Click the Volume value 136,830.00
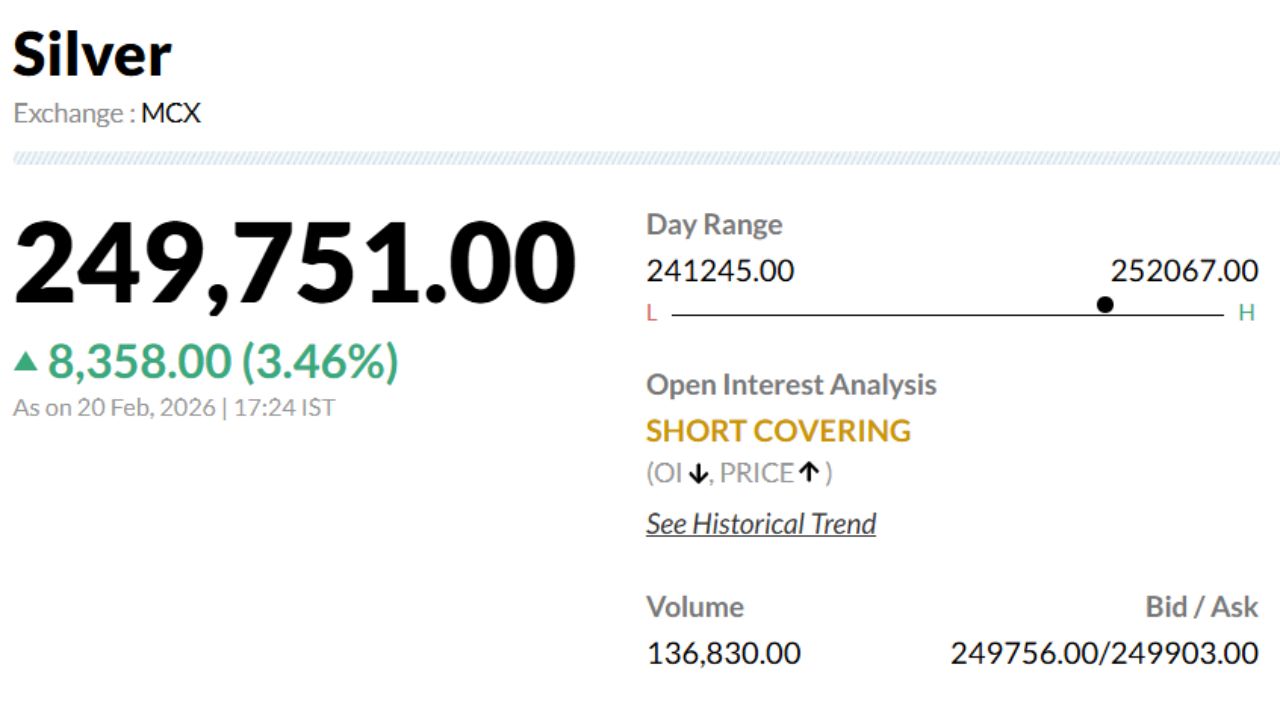This screenshot has height=720, width=1280. pos(723,654)
